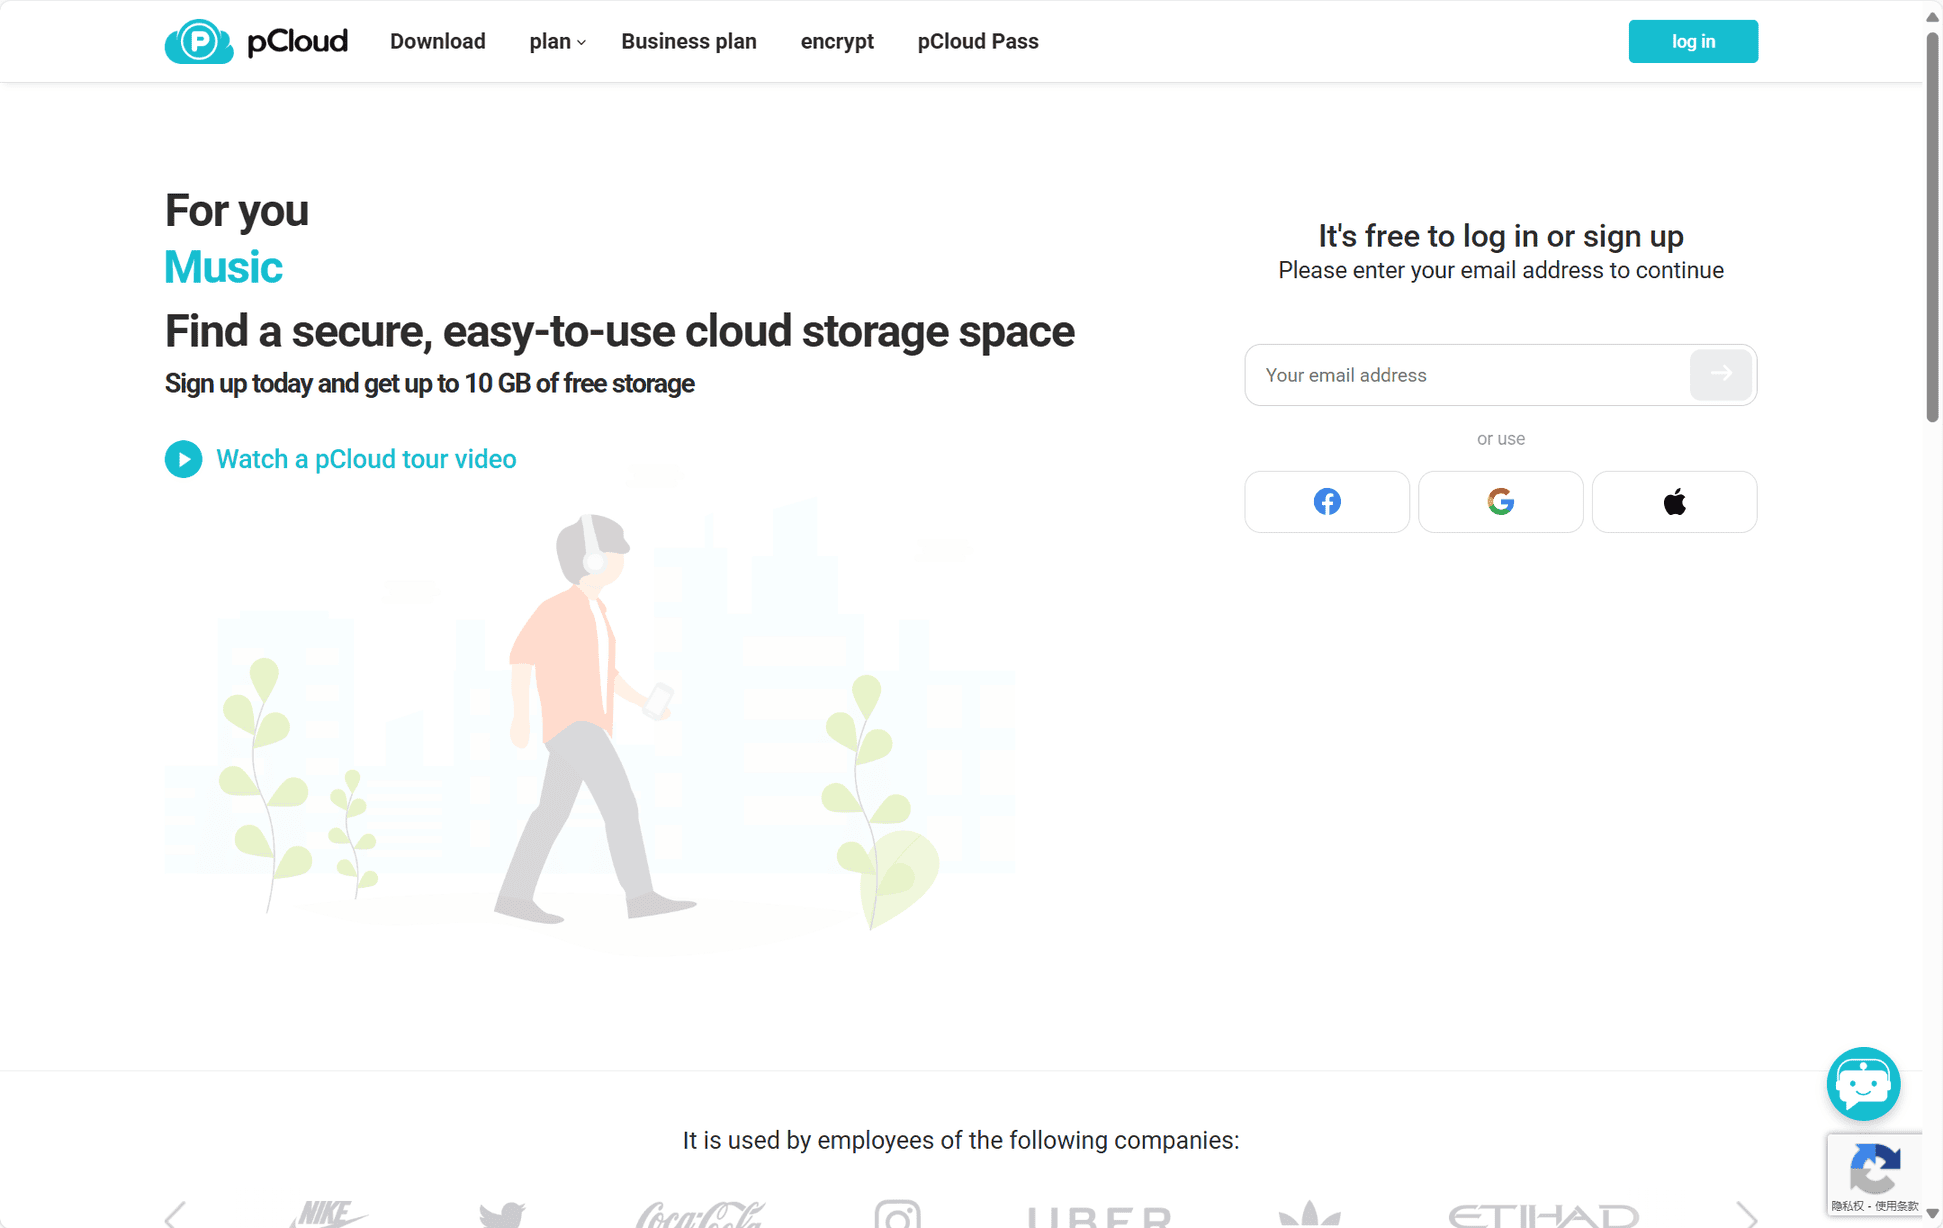Sign in with Facebook icon

(x=1326, y=501)
